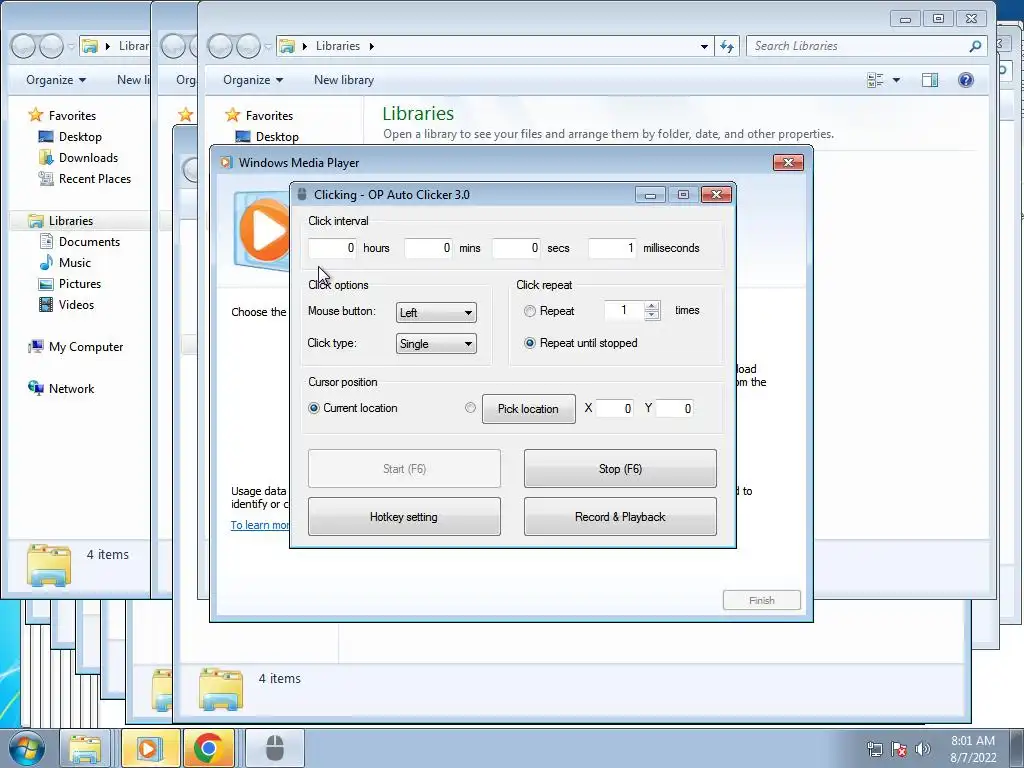Click Libraries in front window address bar
This screenshot has width=1024, height=768.
click(x=338, y=46)
